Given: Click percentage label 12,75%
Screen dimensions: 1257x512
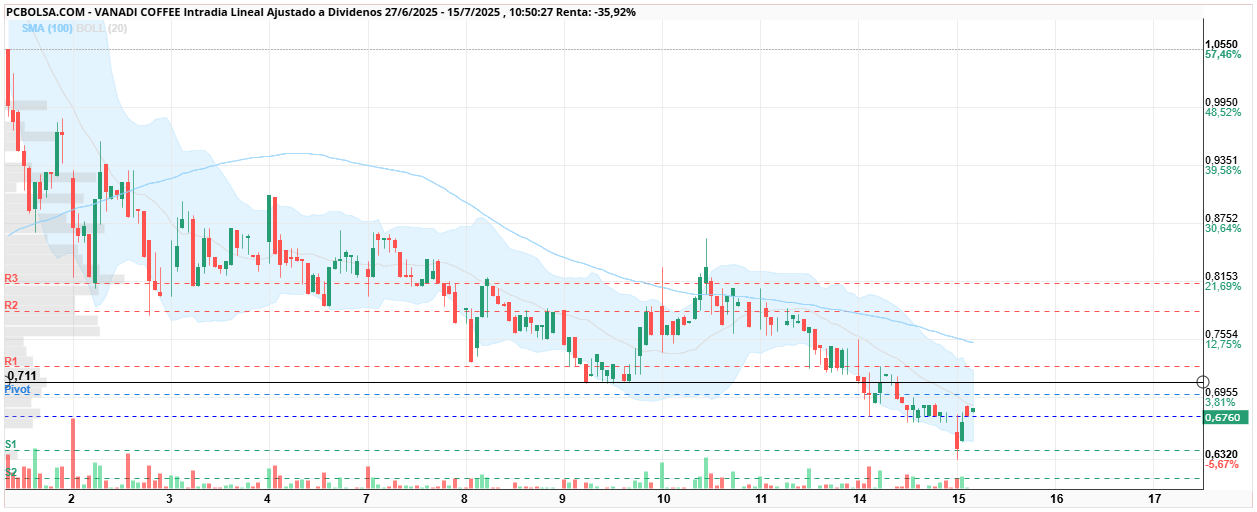Looking at the screenshot, I should pyautogui.click(x=1223, y=344).
